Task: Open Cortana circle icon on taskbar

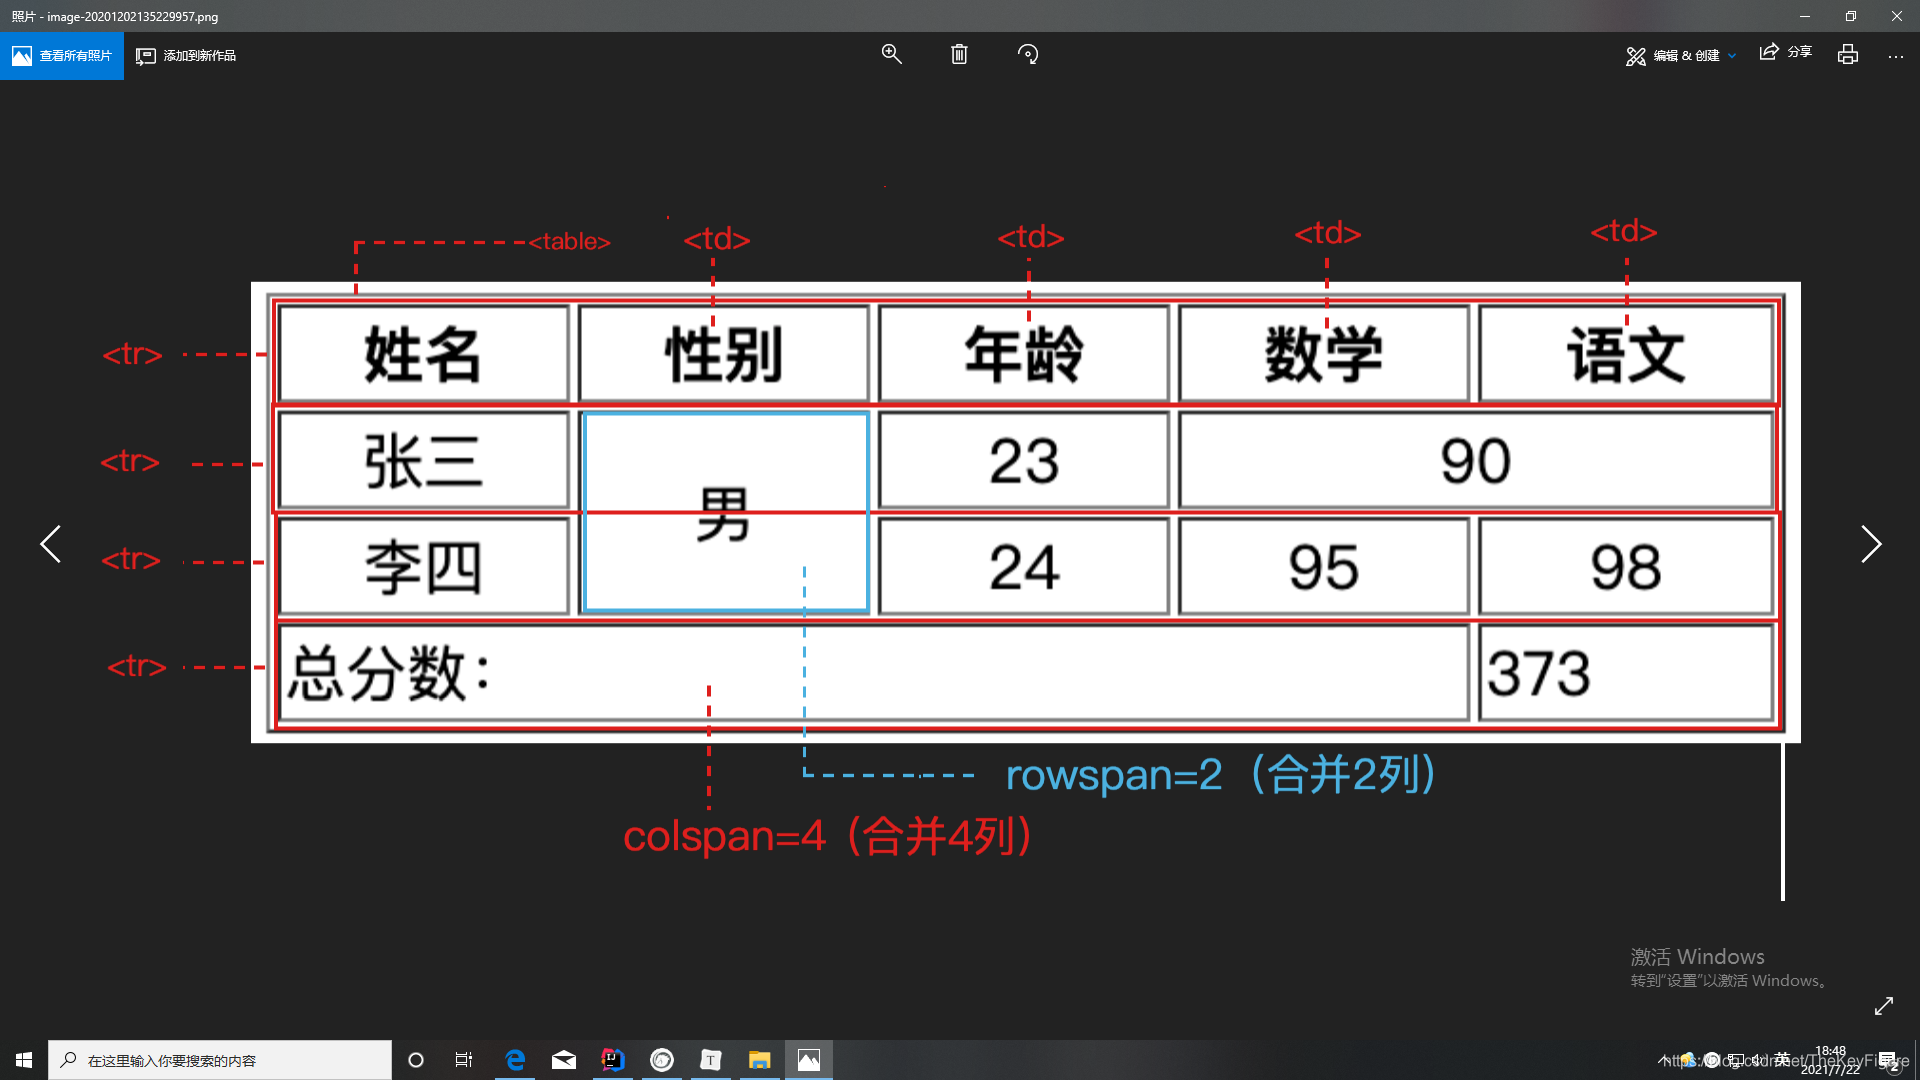Action: [416, 1060]
